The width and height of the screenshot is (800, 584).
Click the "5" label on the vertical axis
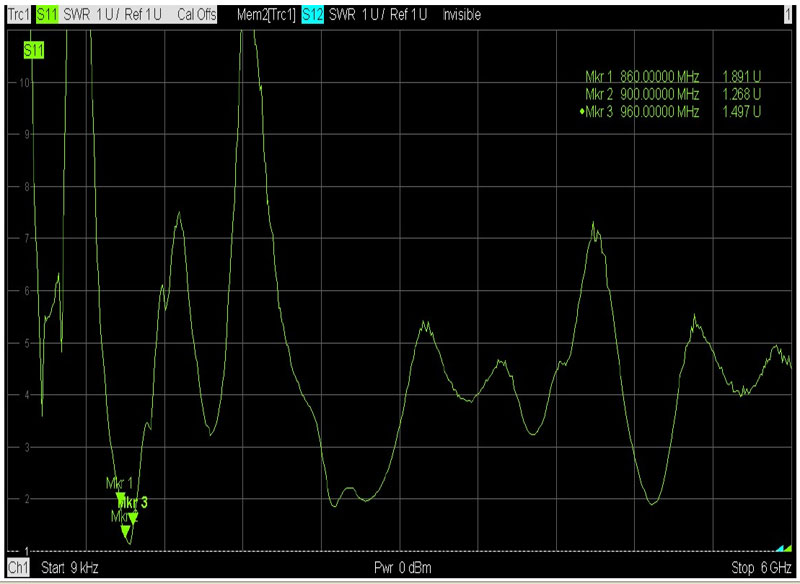(x=27, y=343)
